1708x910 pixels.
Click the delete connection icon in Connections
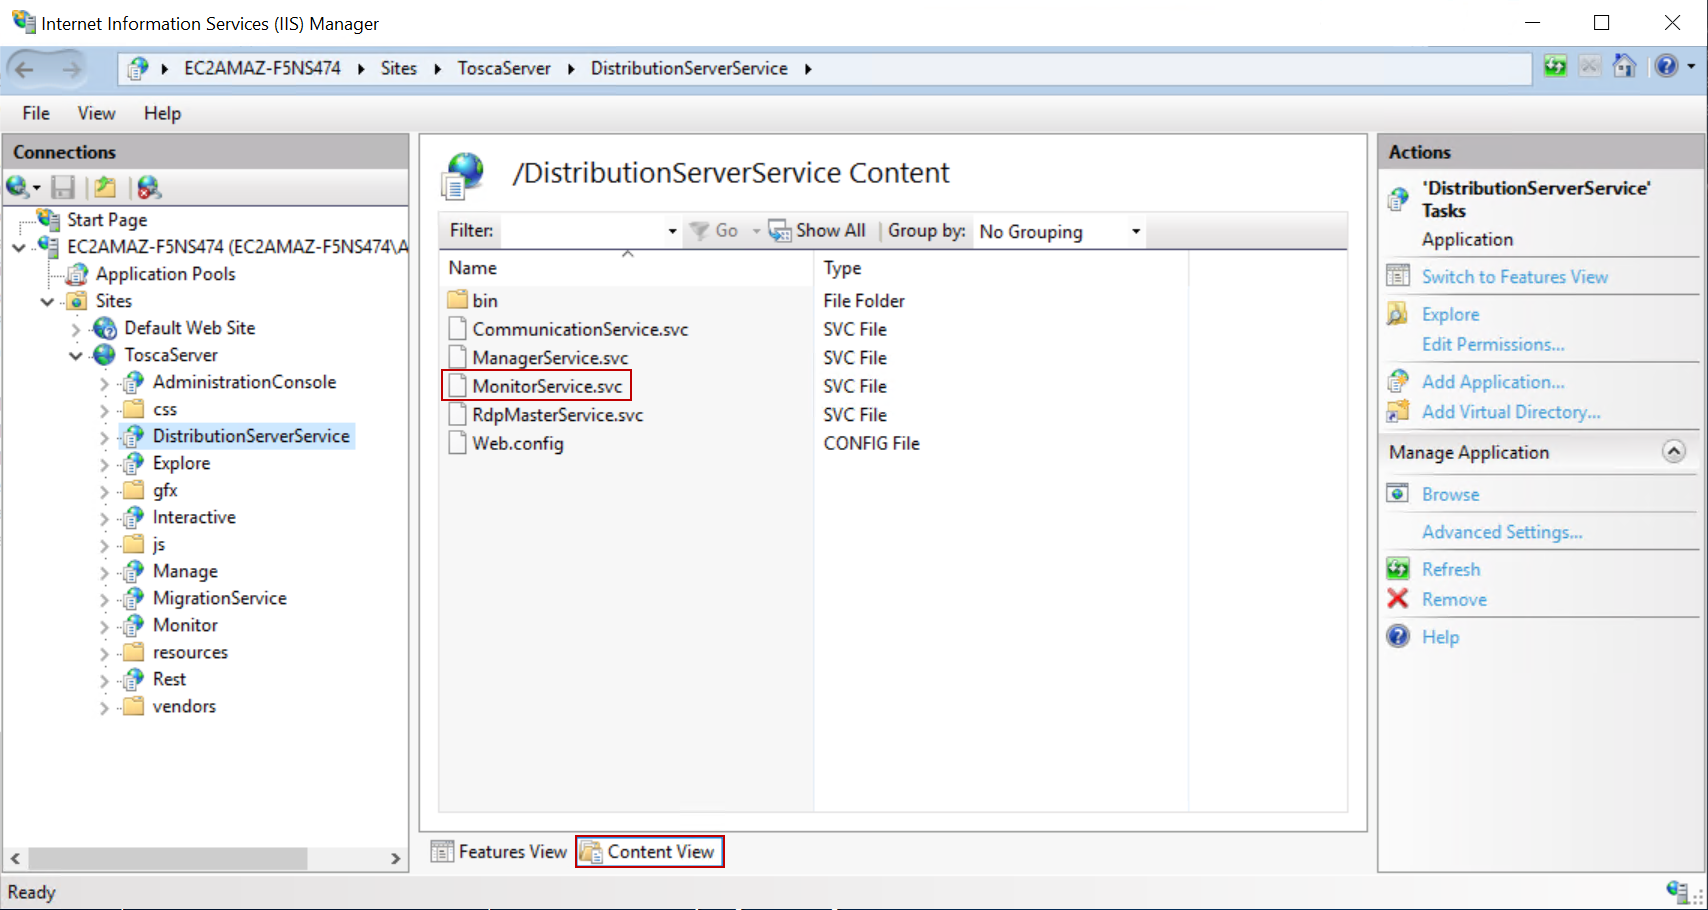[x=149, y=187]
